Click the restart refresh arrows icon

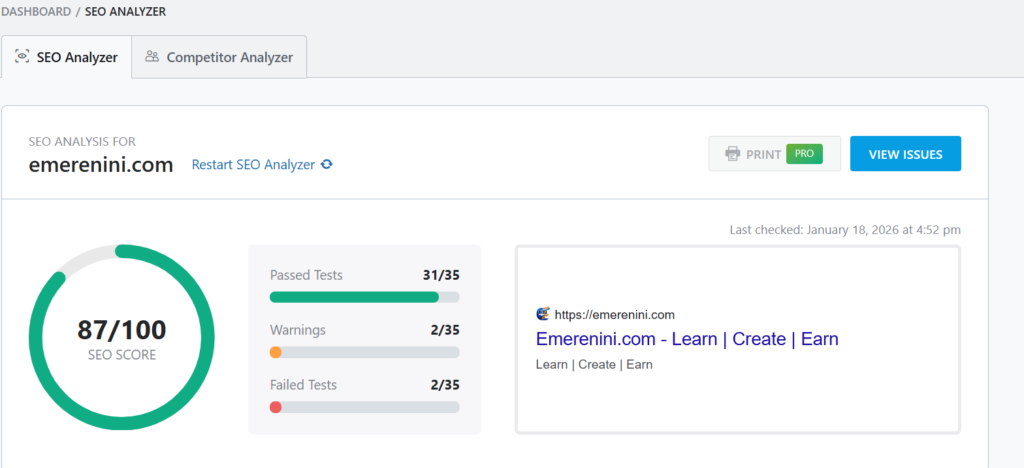327,164
